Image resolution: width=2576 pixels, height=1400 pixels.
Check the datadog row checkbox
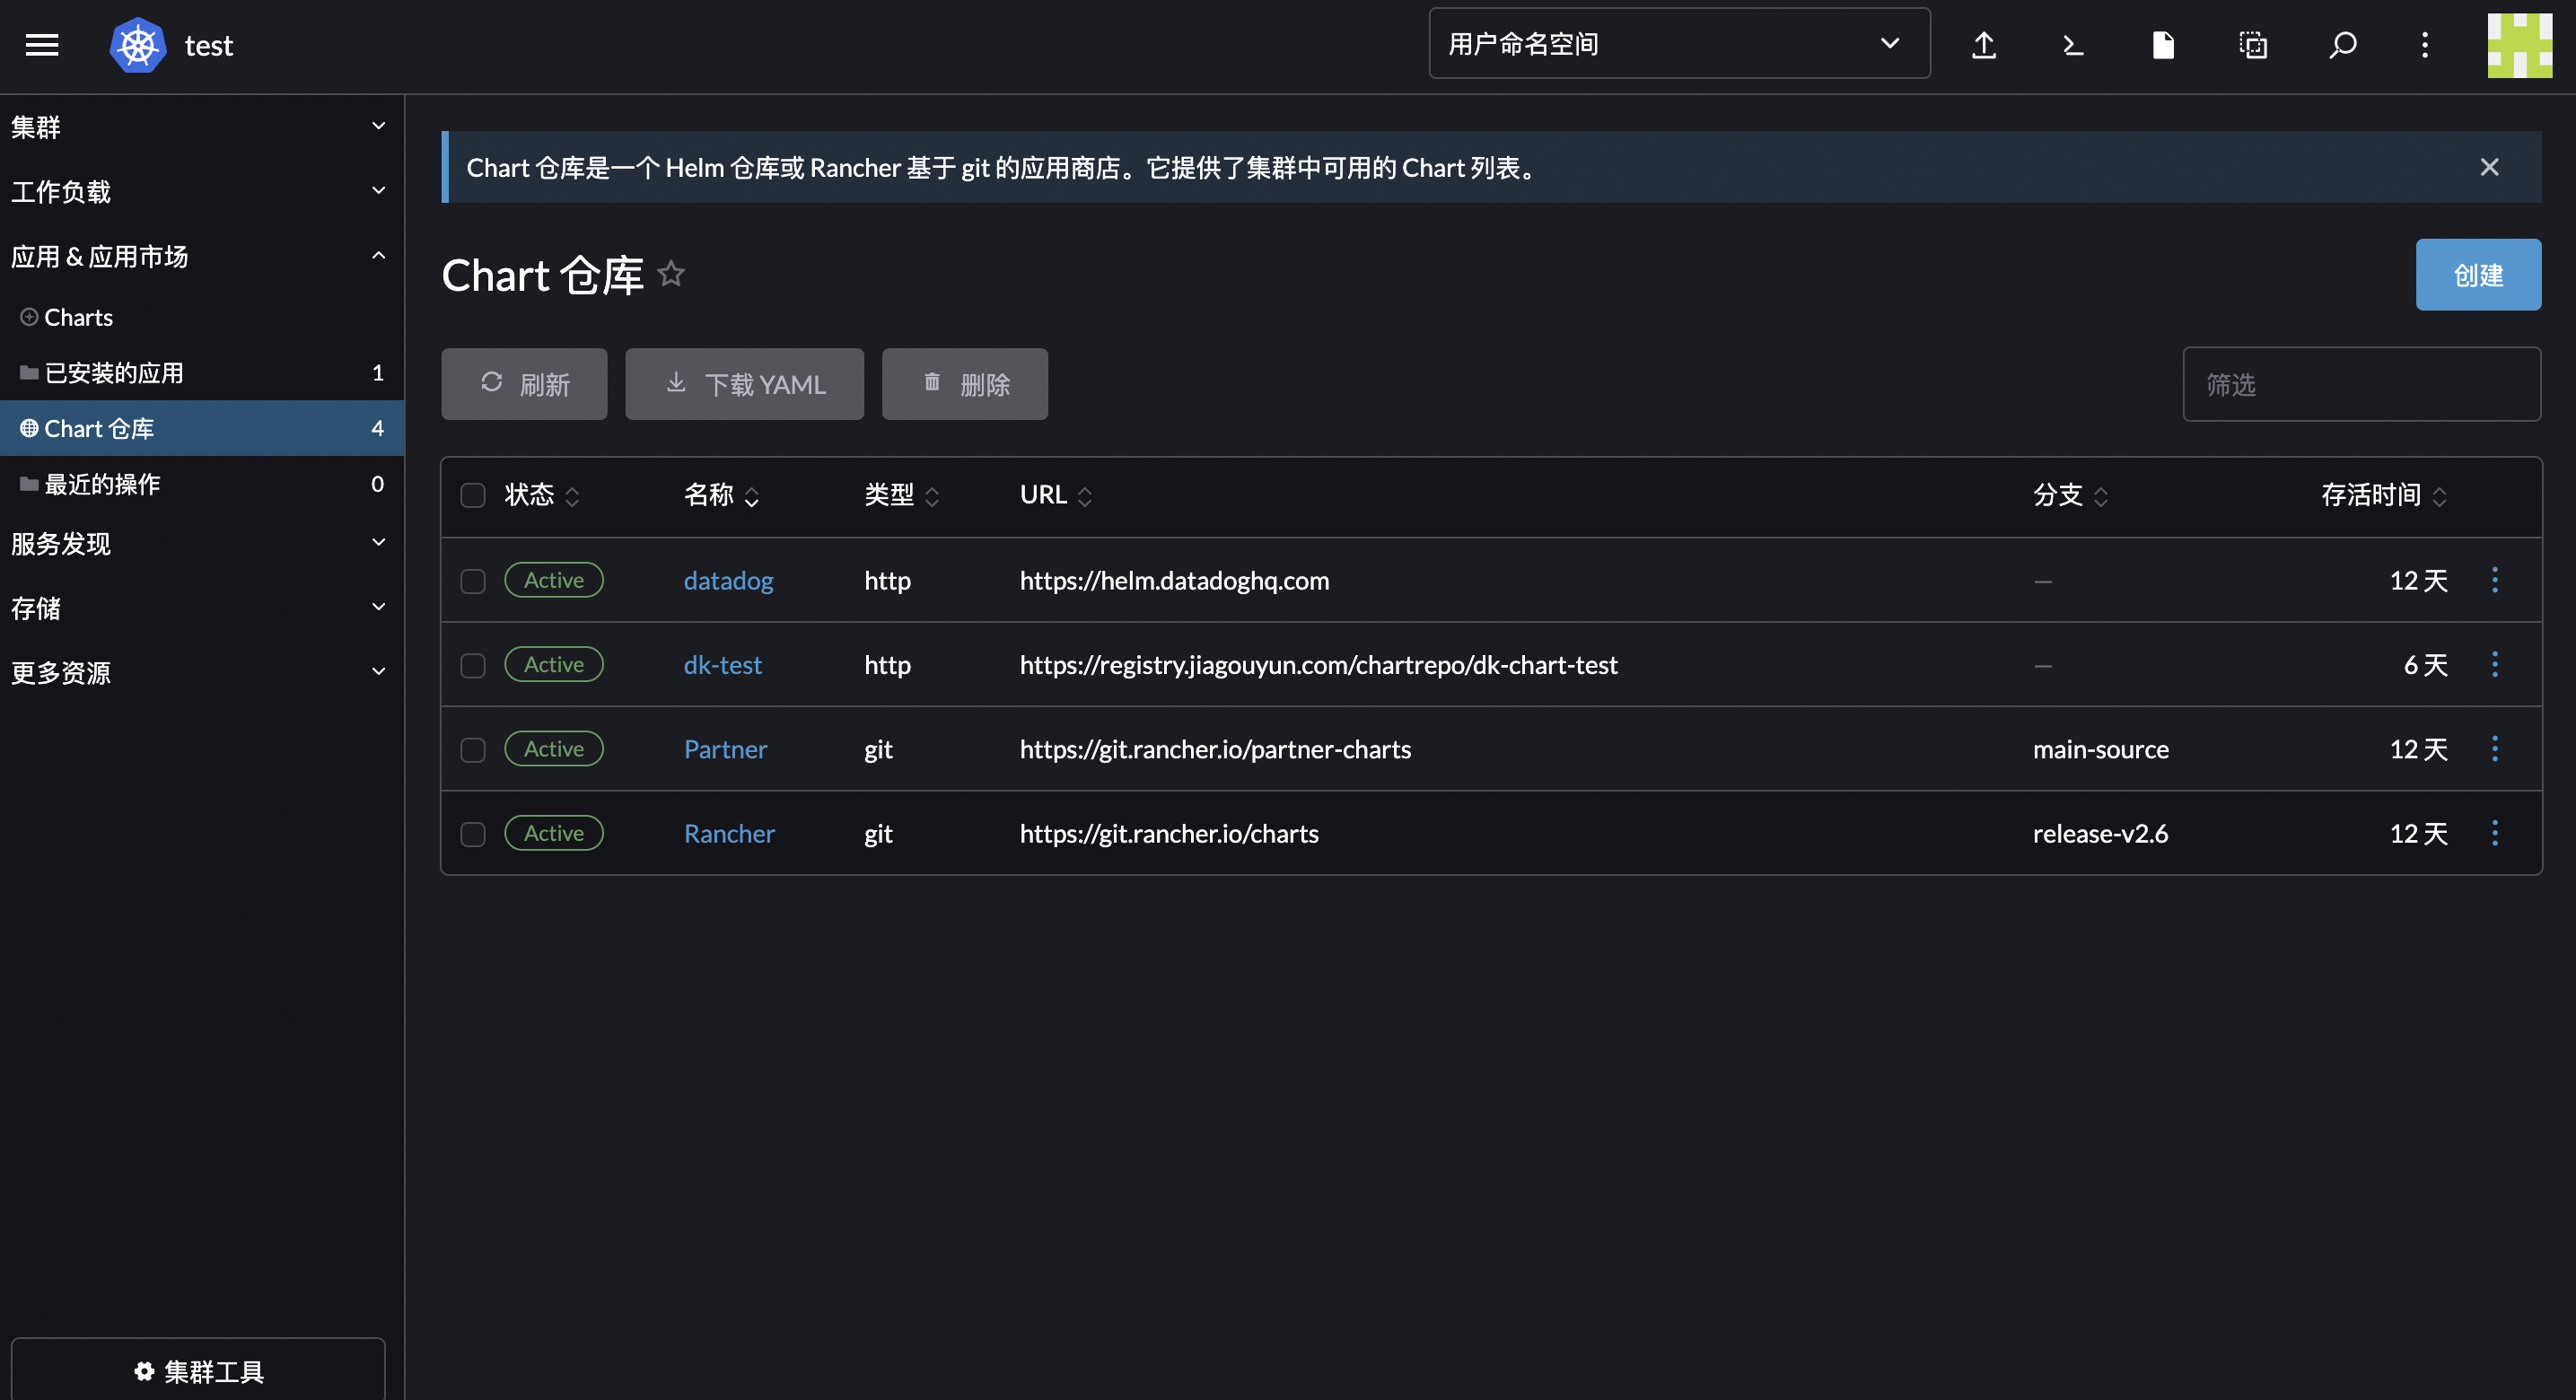pyautogui.click(x=473, y=581)
